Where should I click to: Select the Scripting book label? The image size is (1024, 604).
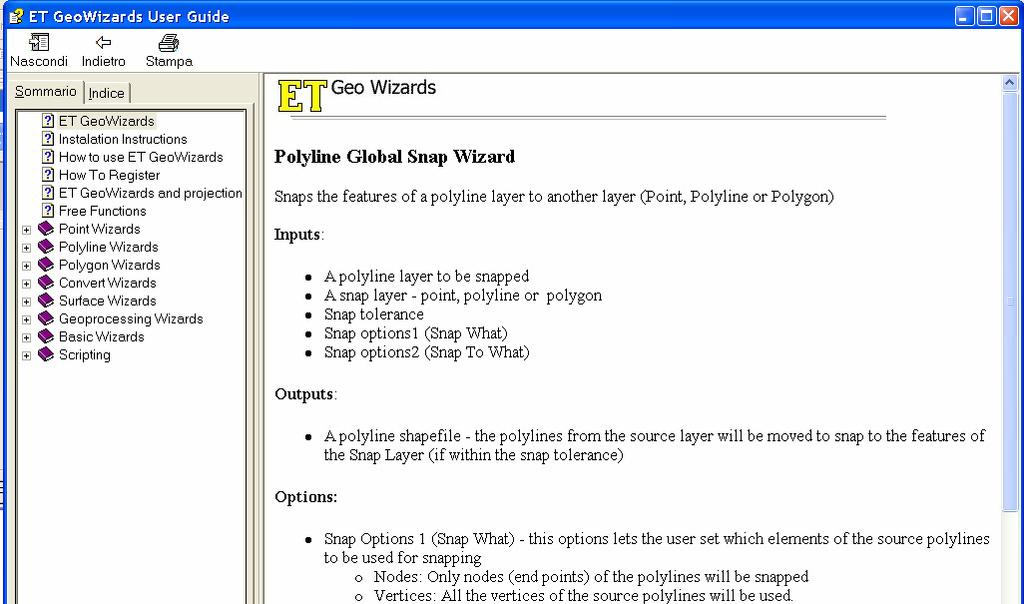84,355
